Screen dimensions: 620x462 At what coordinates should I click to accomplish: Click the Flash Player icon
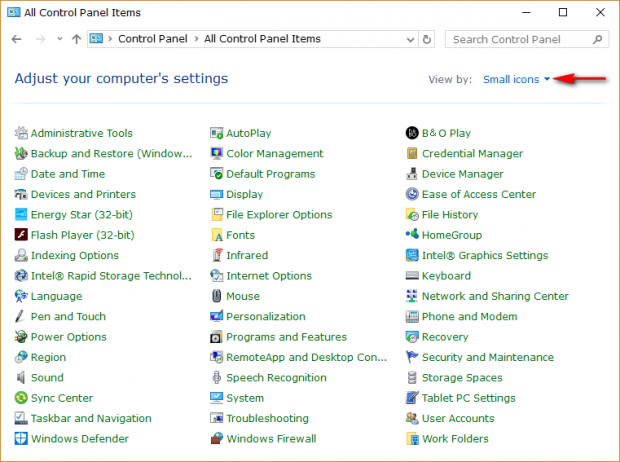(x=21, y=235)
